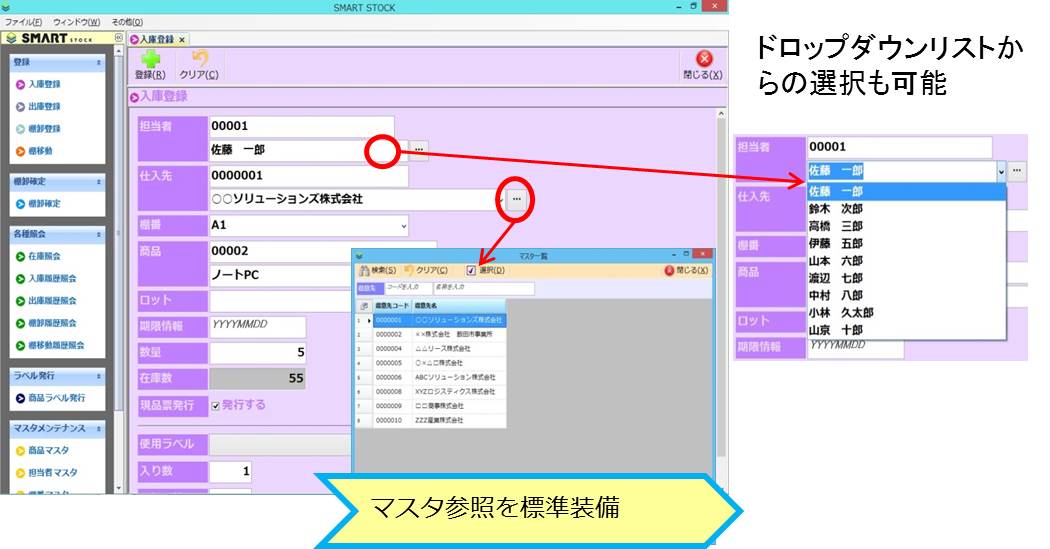Click the code search box in マスタ一覧
This screenshot has height=549, width=1050.
click(409, 288)
